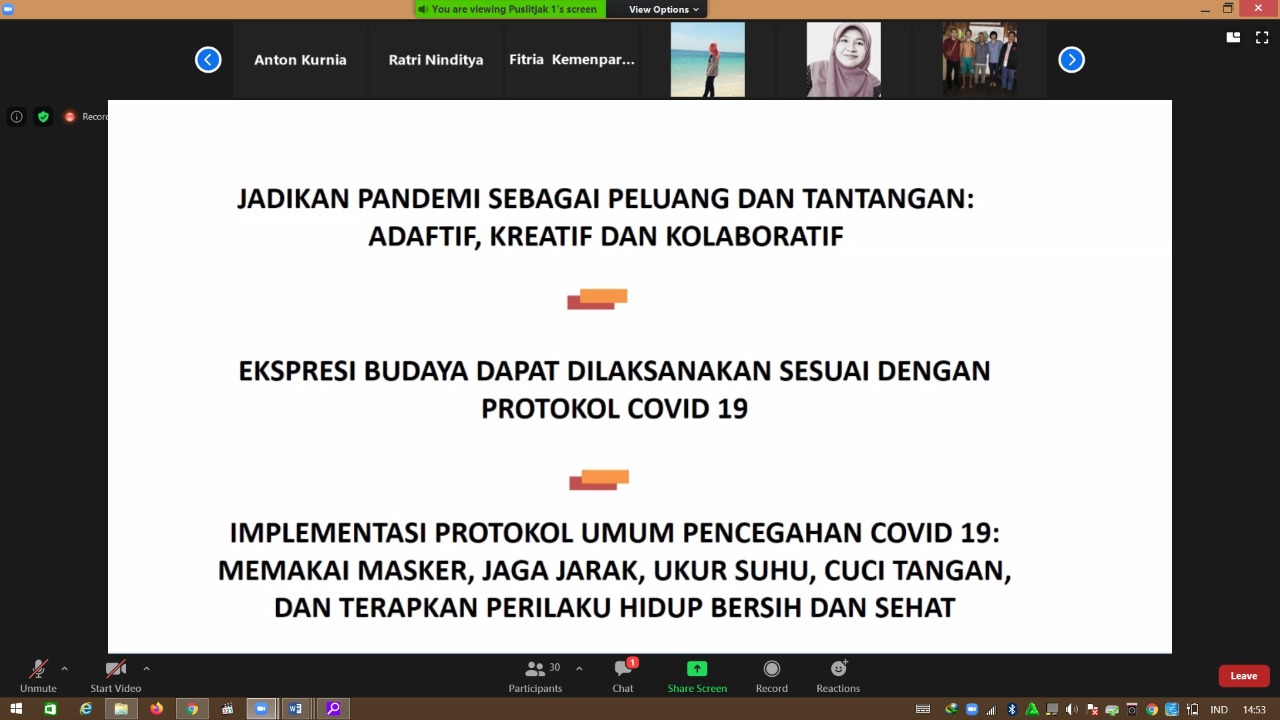
Task: Switch gallery view layout icon
Action: click(1233, 38)
